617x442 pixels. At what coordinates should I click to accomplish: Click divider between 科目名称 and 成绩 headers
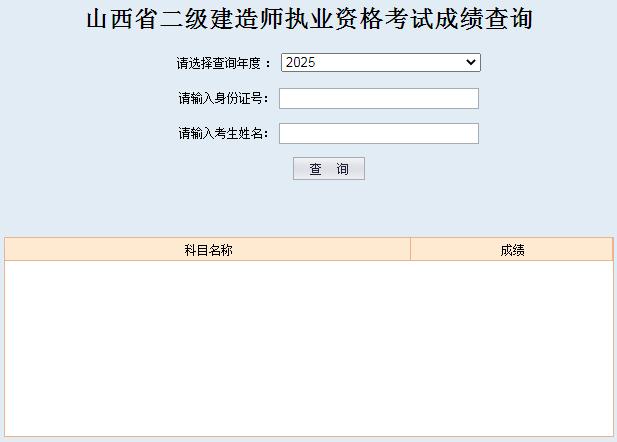coord(410,250)
